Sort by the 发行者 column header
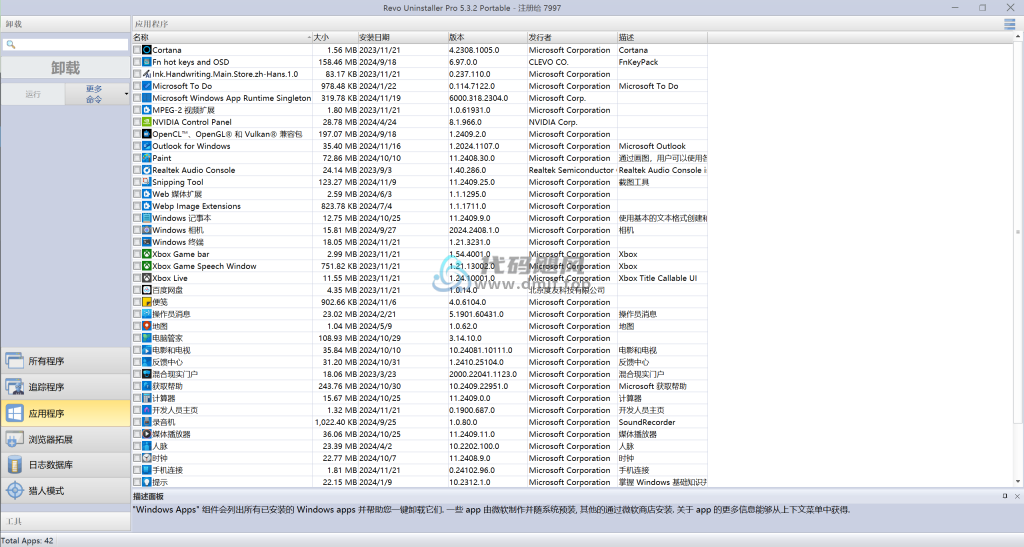 tap(572, 37)
